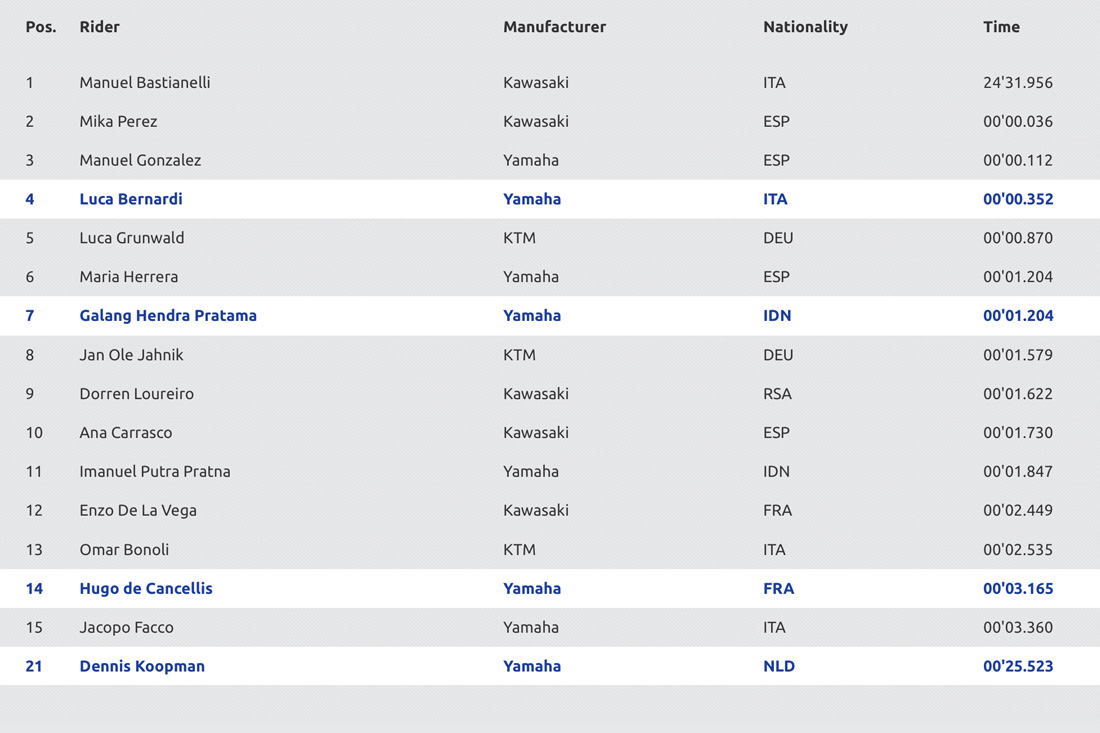Click the Time column header
1100x733 pixels.
(x=1001, y=27)
